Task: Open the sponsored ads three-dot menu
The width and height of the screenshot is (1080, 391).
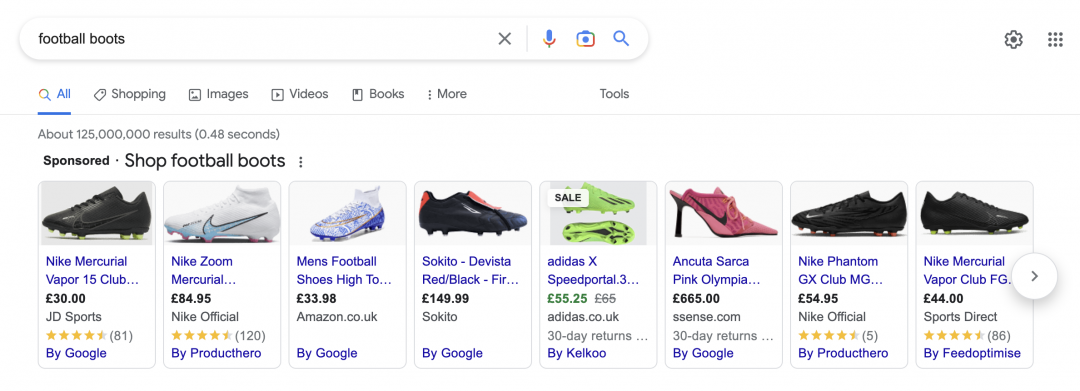Action: [300, 162]
